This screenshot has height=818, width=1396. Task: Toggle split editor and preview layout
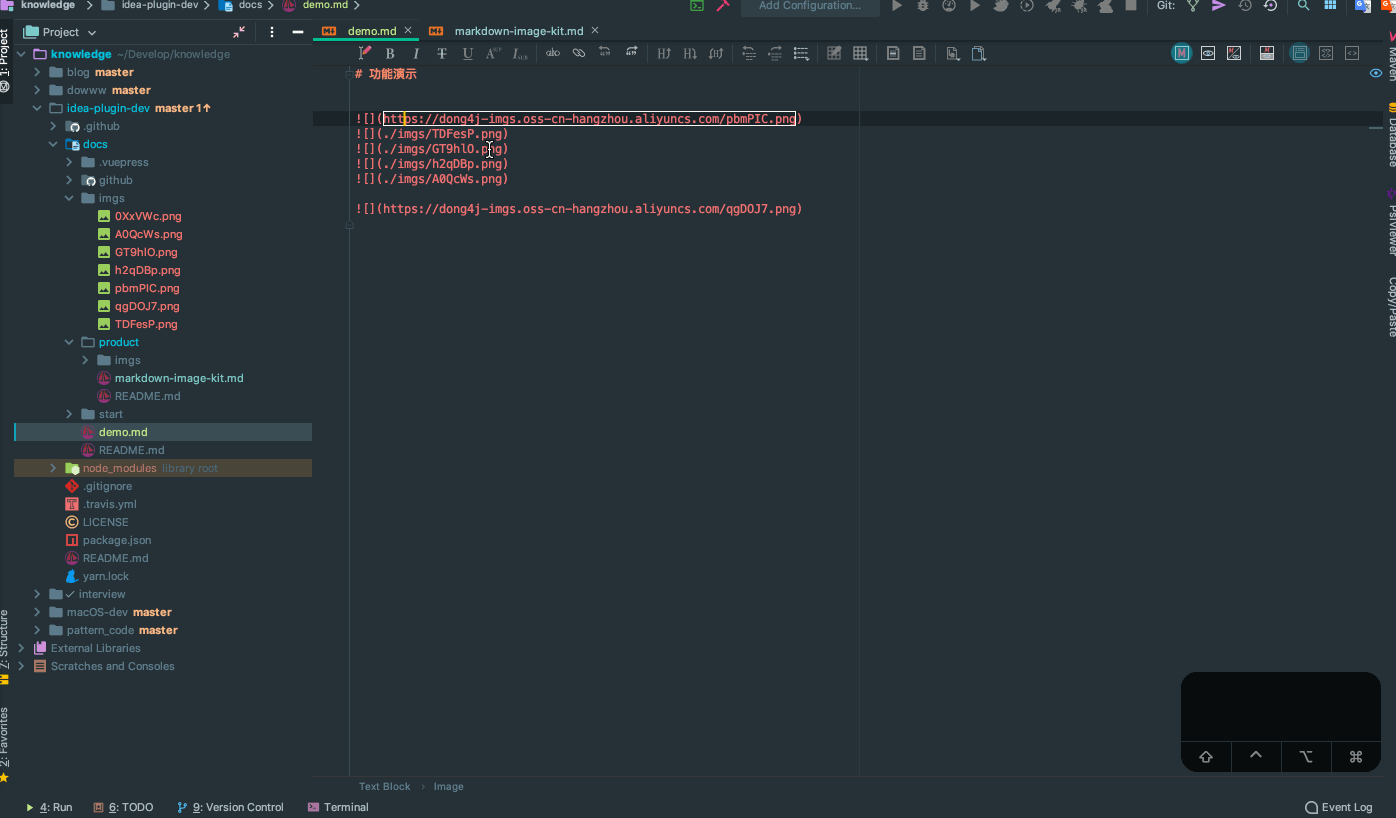pos(1234,53)
